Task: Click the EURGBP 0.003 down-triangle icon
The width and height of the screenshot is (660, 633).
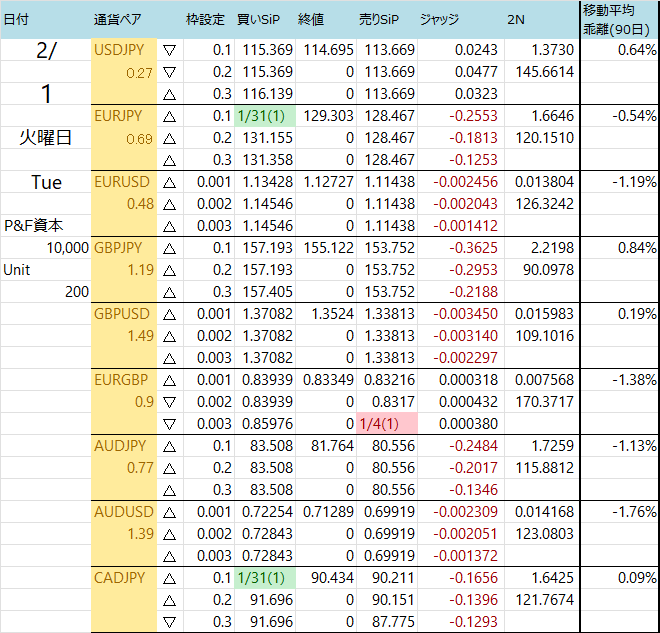Action: click(169, 424)
